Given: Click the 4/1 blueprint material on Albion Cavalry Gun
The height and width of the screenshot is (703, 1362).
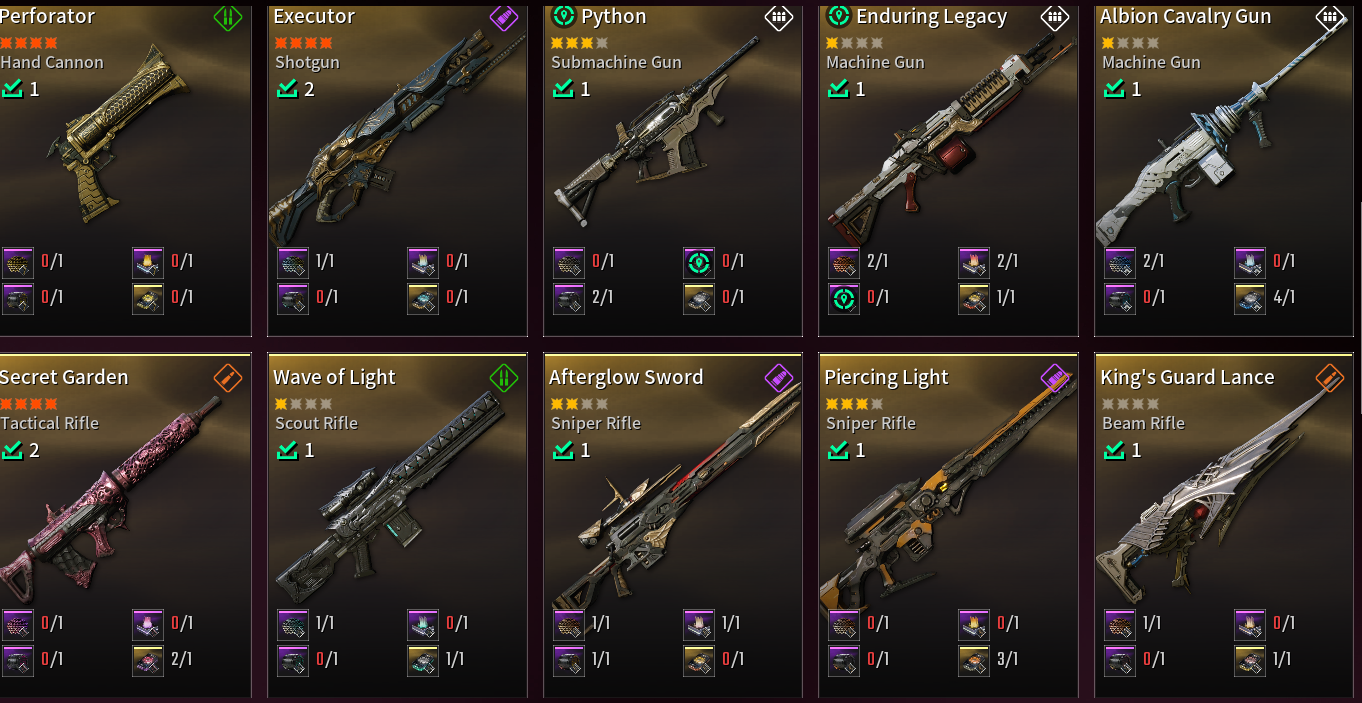Looking at the screenshot, I should tap(1250, 298).
